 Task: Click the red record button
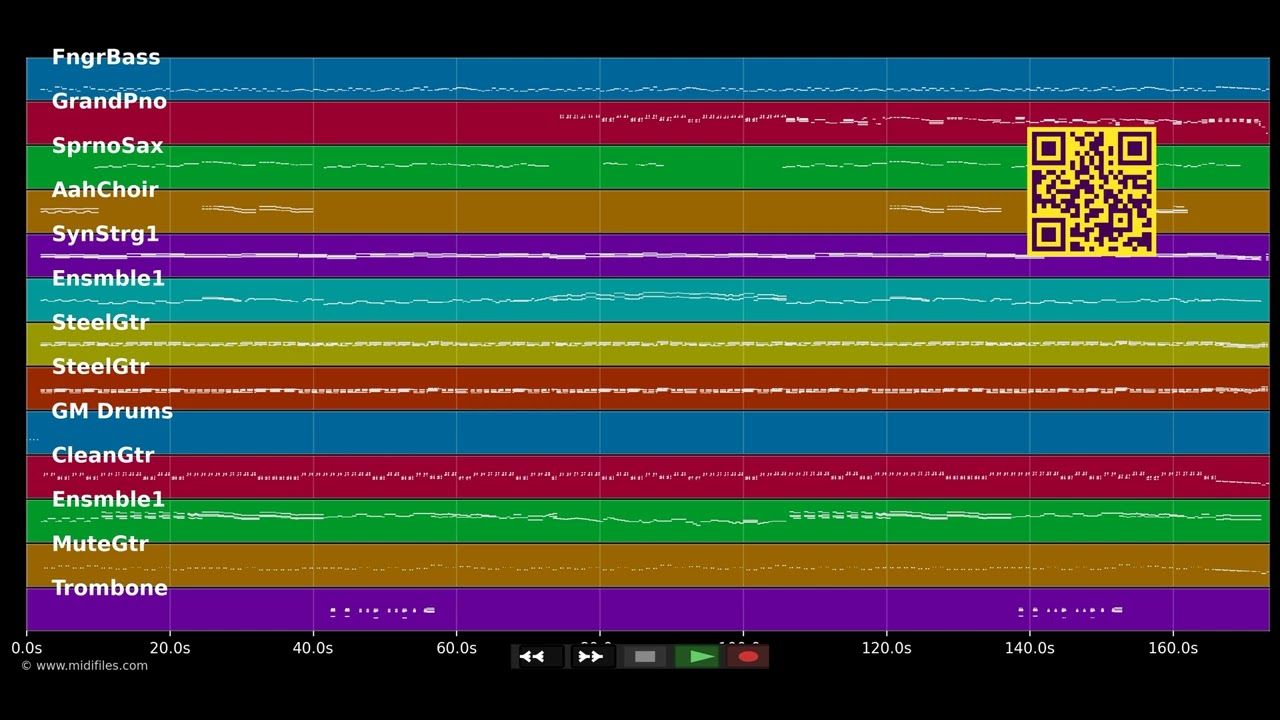748,657
